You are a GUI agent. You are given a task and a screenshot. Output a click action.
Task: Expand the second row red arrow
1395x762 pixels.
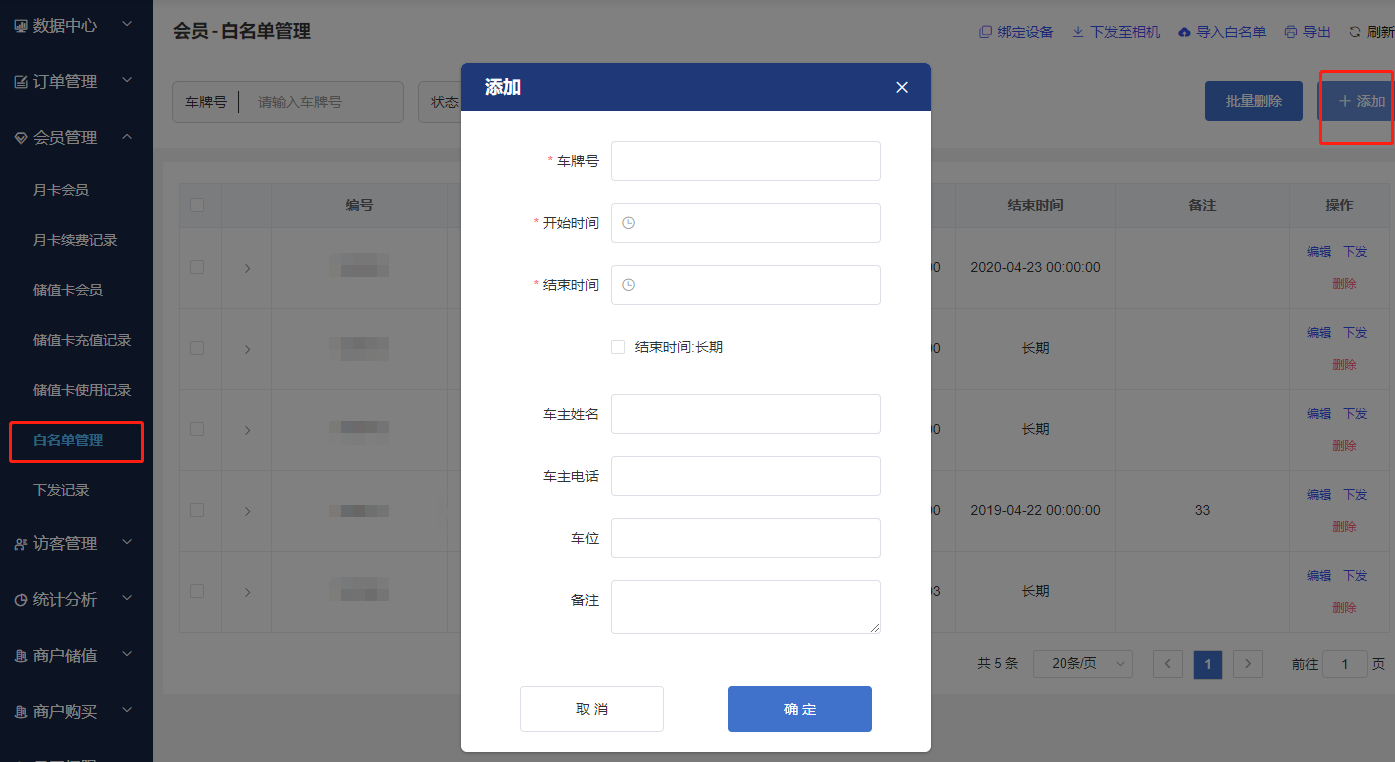[x=247, y=349]
